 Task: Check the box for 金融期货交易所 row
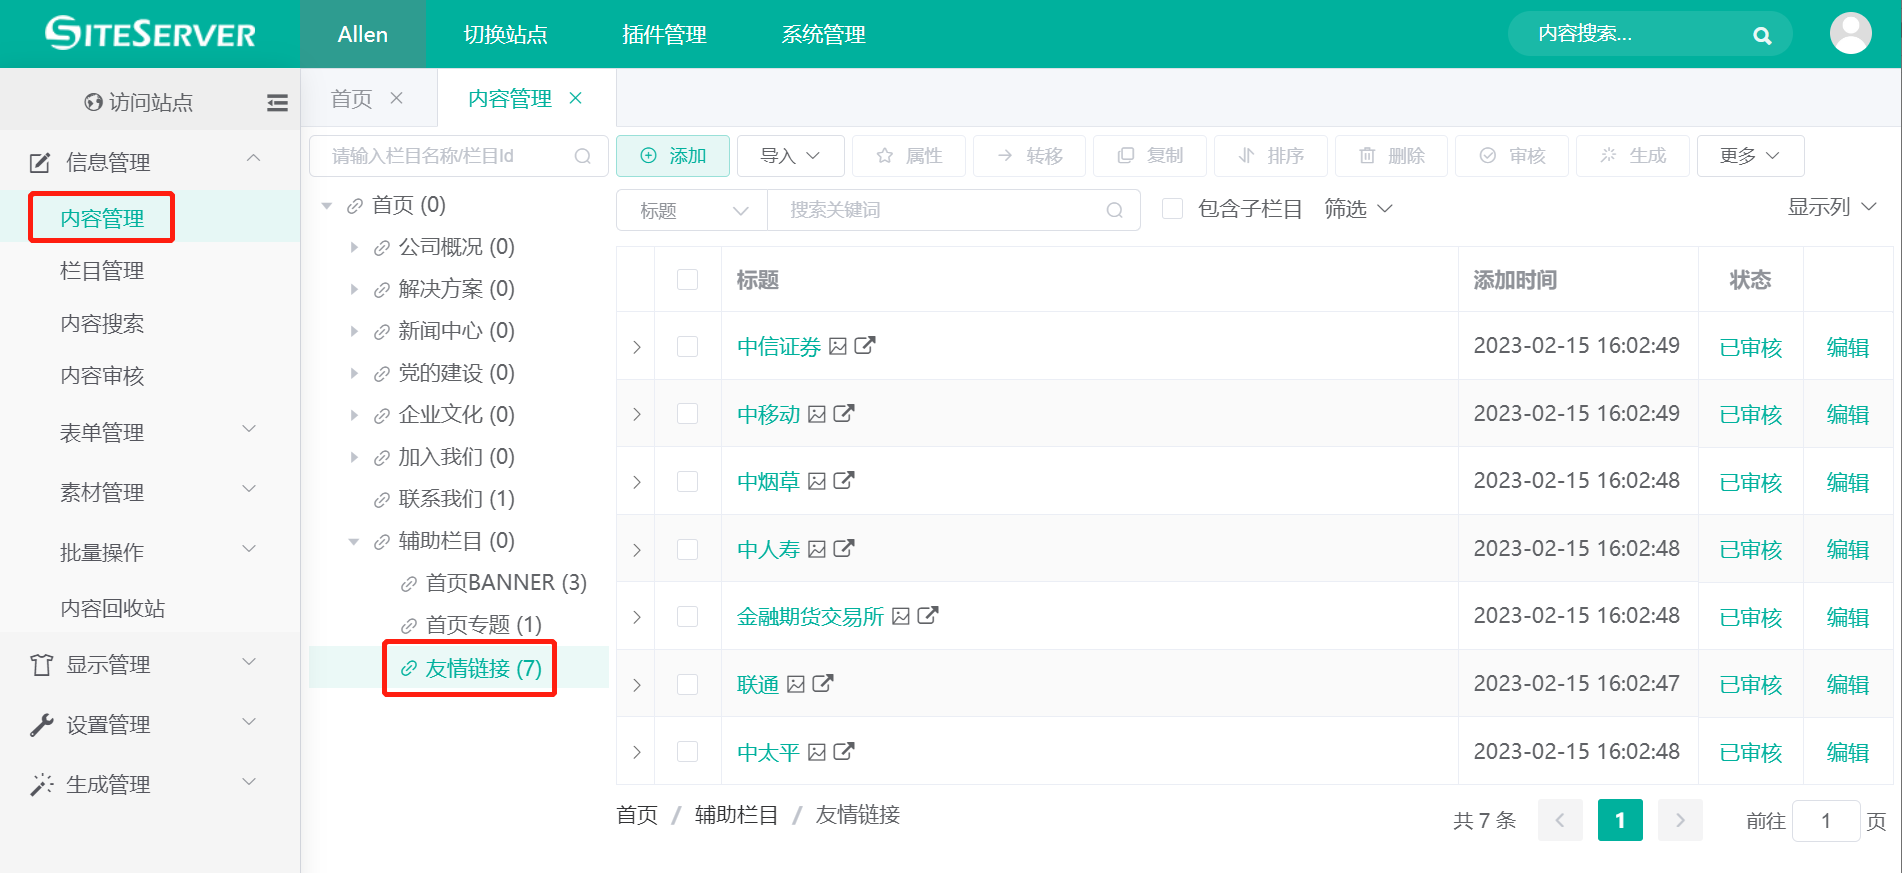click(687, 616)
